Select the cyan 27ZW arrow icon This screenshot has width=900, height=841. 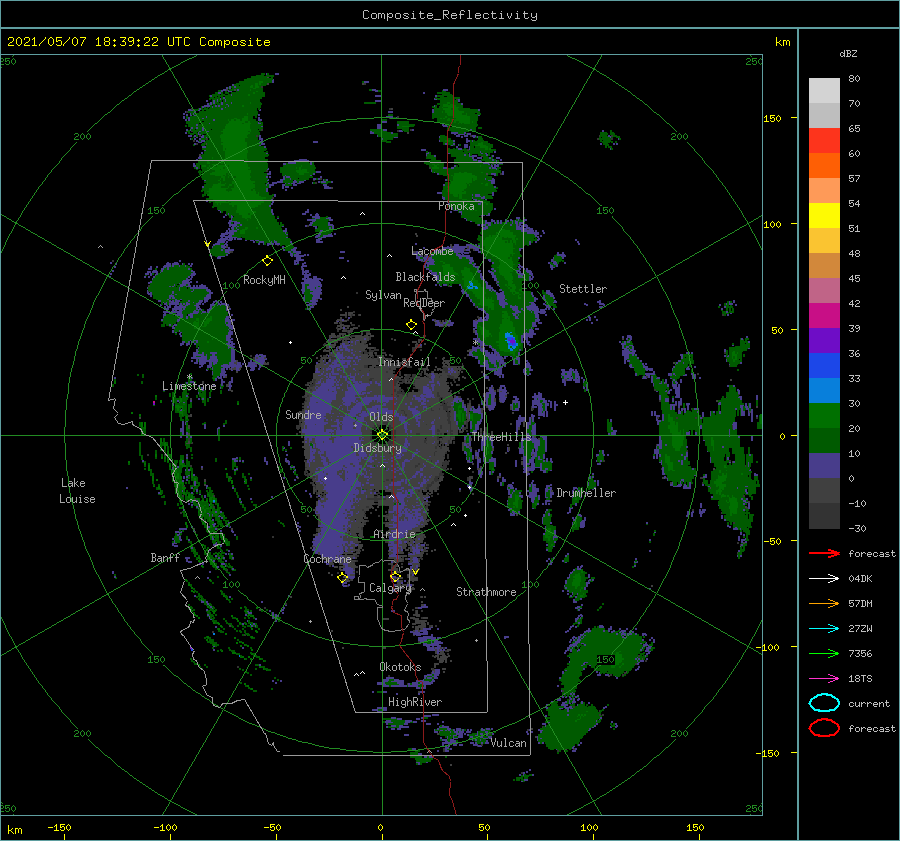click(824, 629)
